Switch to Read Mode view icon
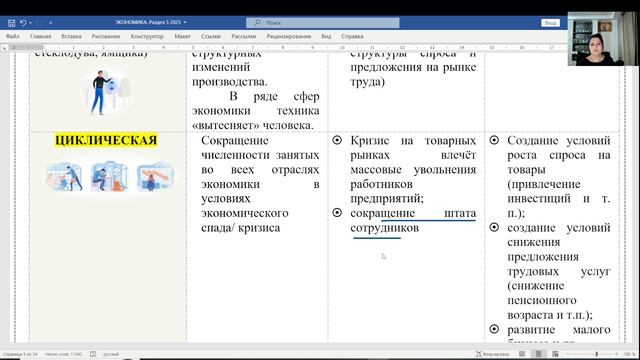 pos(522,354)
